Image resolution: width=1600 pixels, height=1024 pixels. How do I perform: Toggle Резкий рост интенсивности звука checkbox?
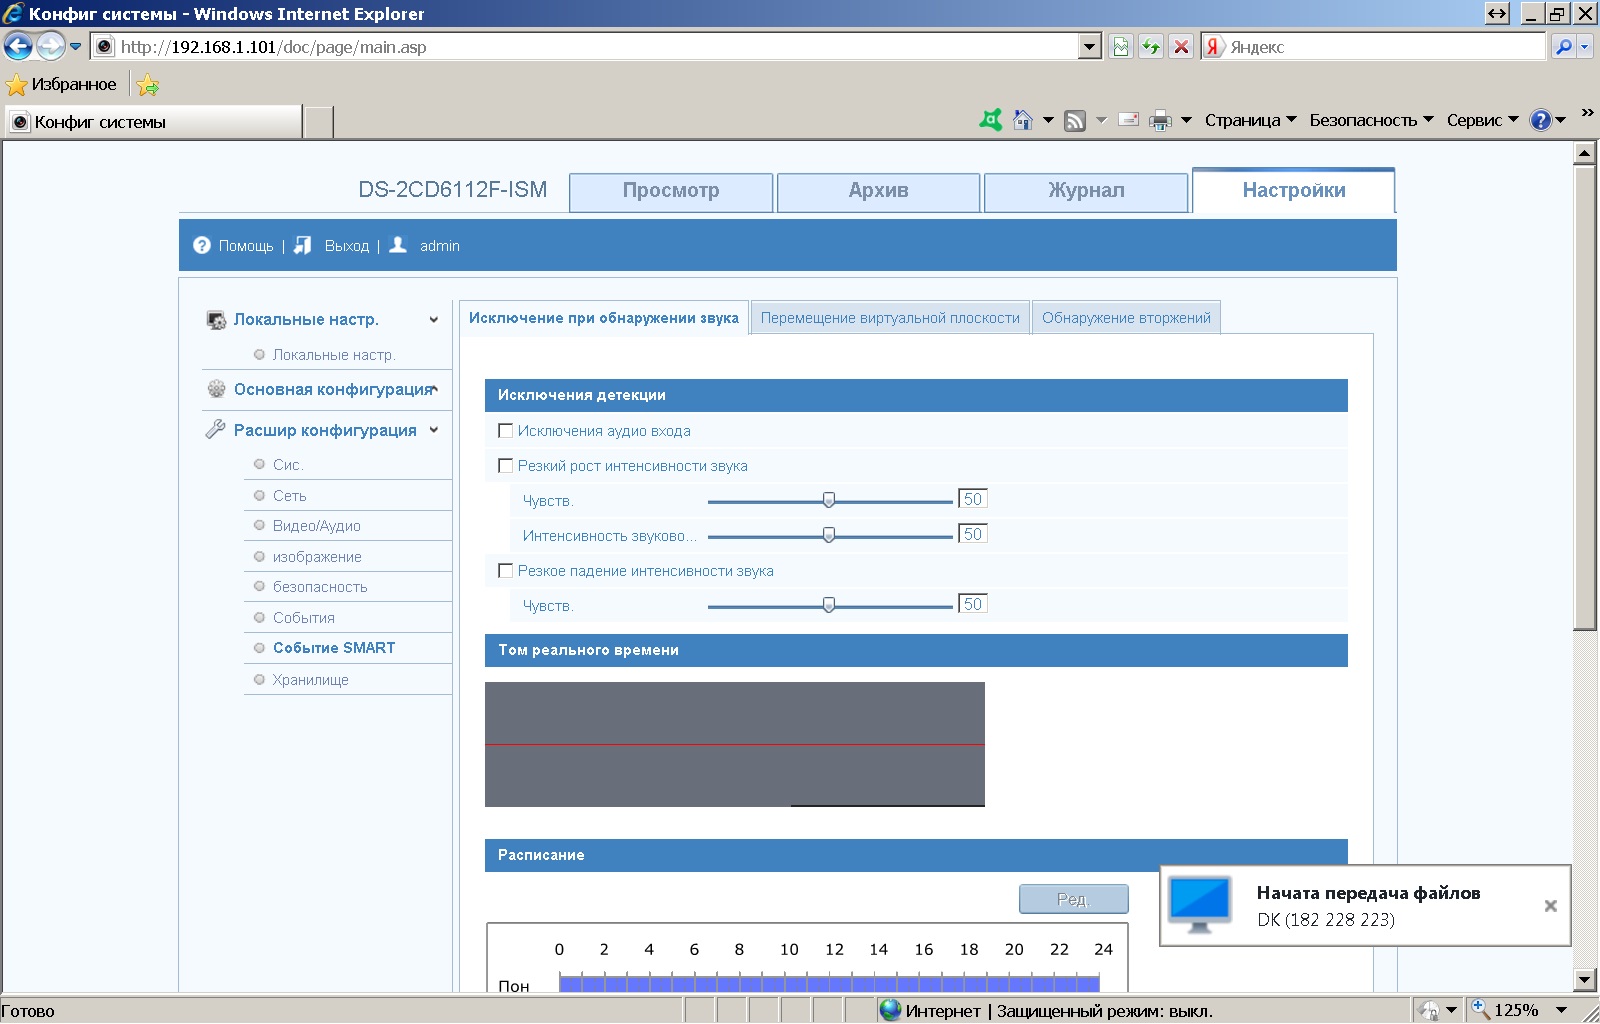[506, 466]
